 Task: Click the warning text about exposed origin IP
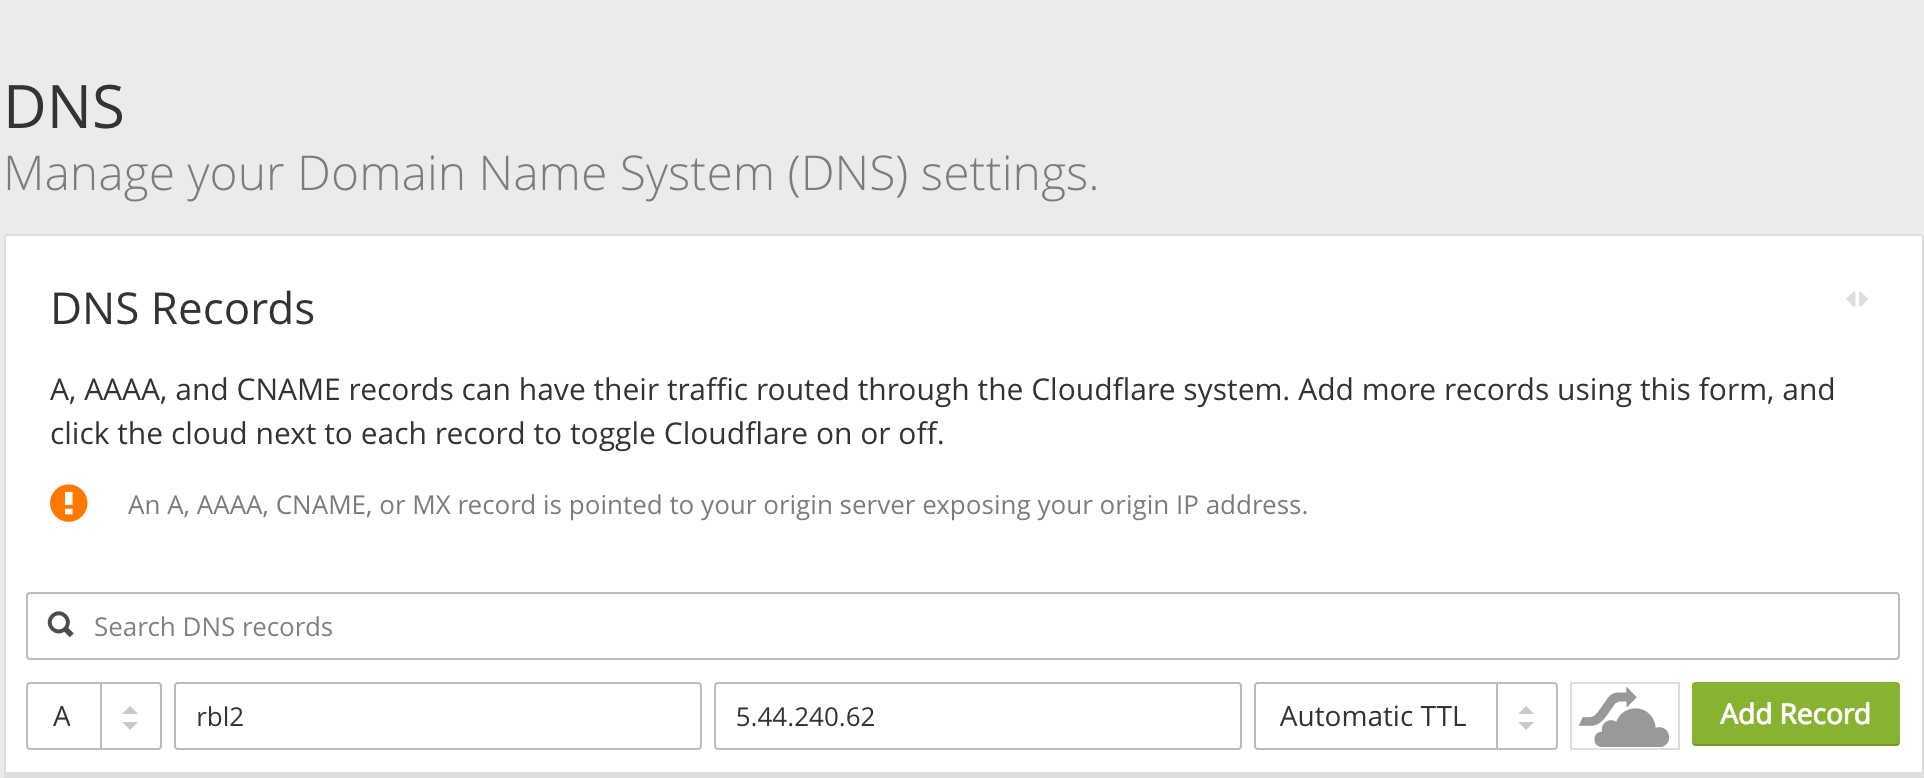click(x=718, y=504)
